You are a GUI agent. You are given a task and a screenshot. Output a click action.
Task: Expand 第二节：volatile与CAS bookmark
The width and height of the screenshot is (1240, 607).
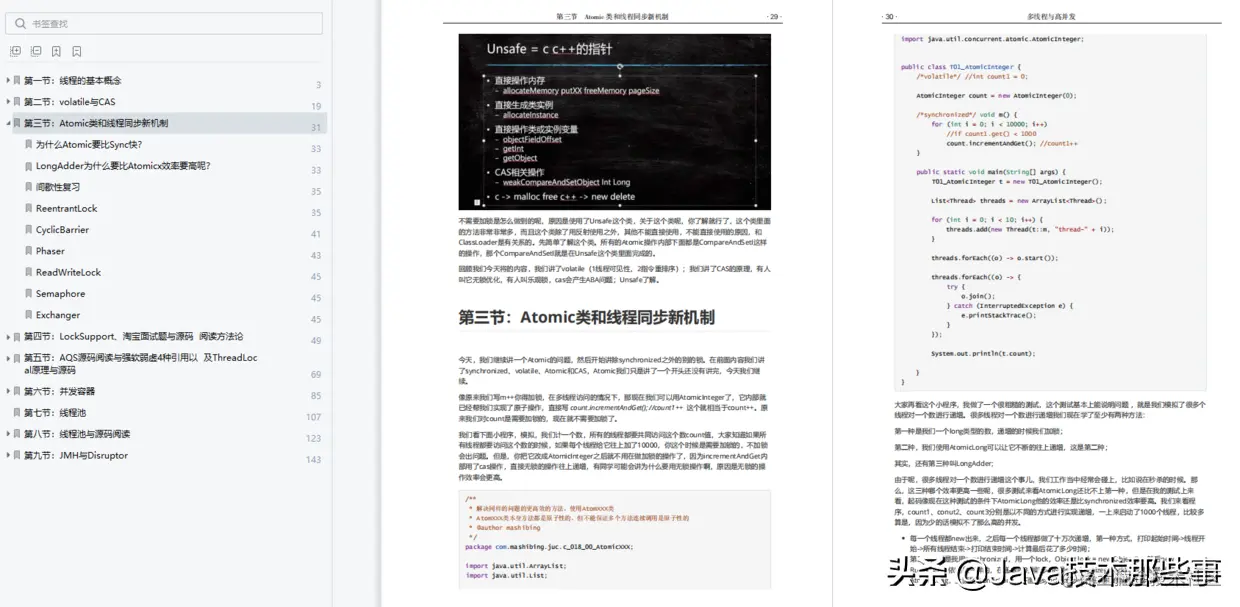7,102
